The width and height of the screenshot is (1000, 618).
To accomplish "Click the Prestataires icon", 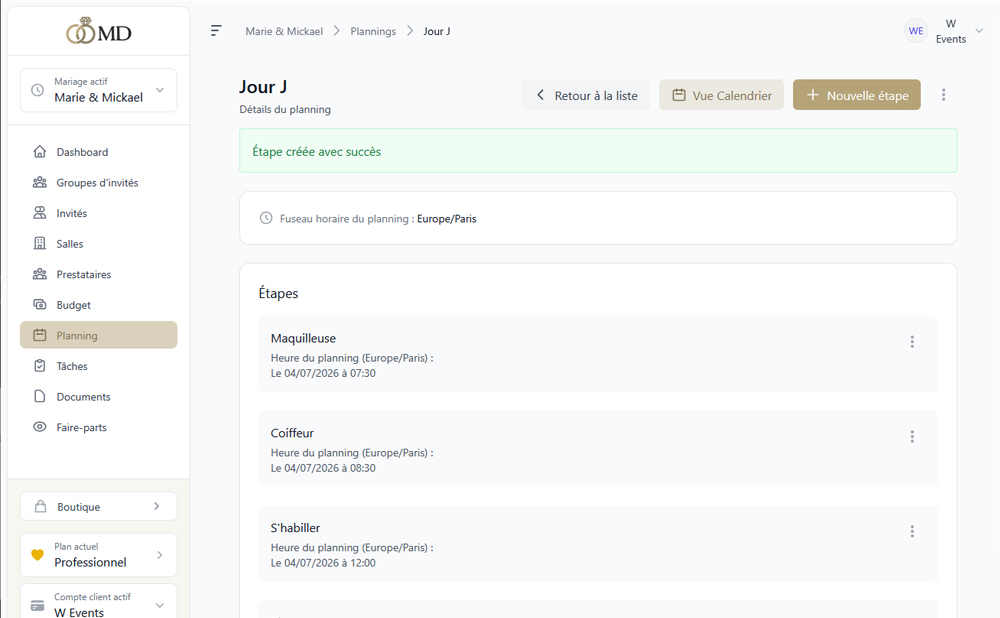I will pos(40,274).
